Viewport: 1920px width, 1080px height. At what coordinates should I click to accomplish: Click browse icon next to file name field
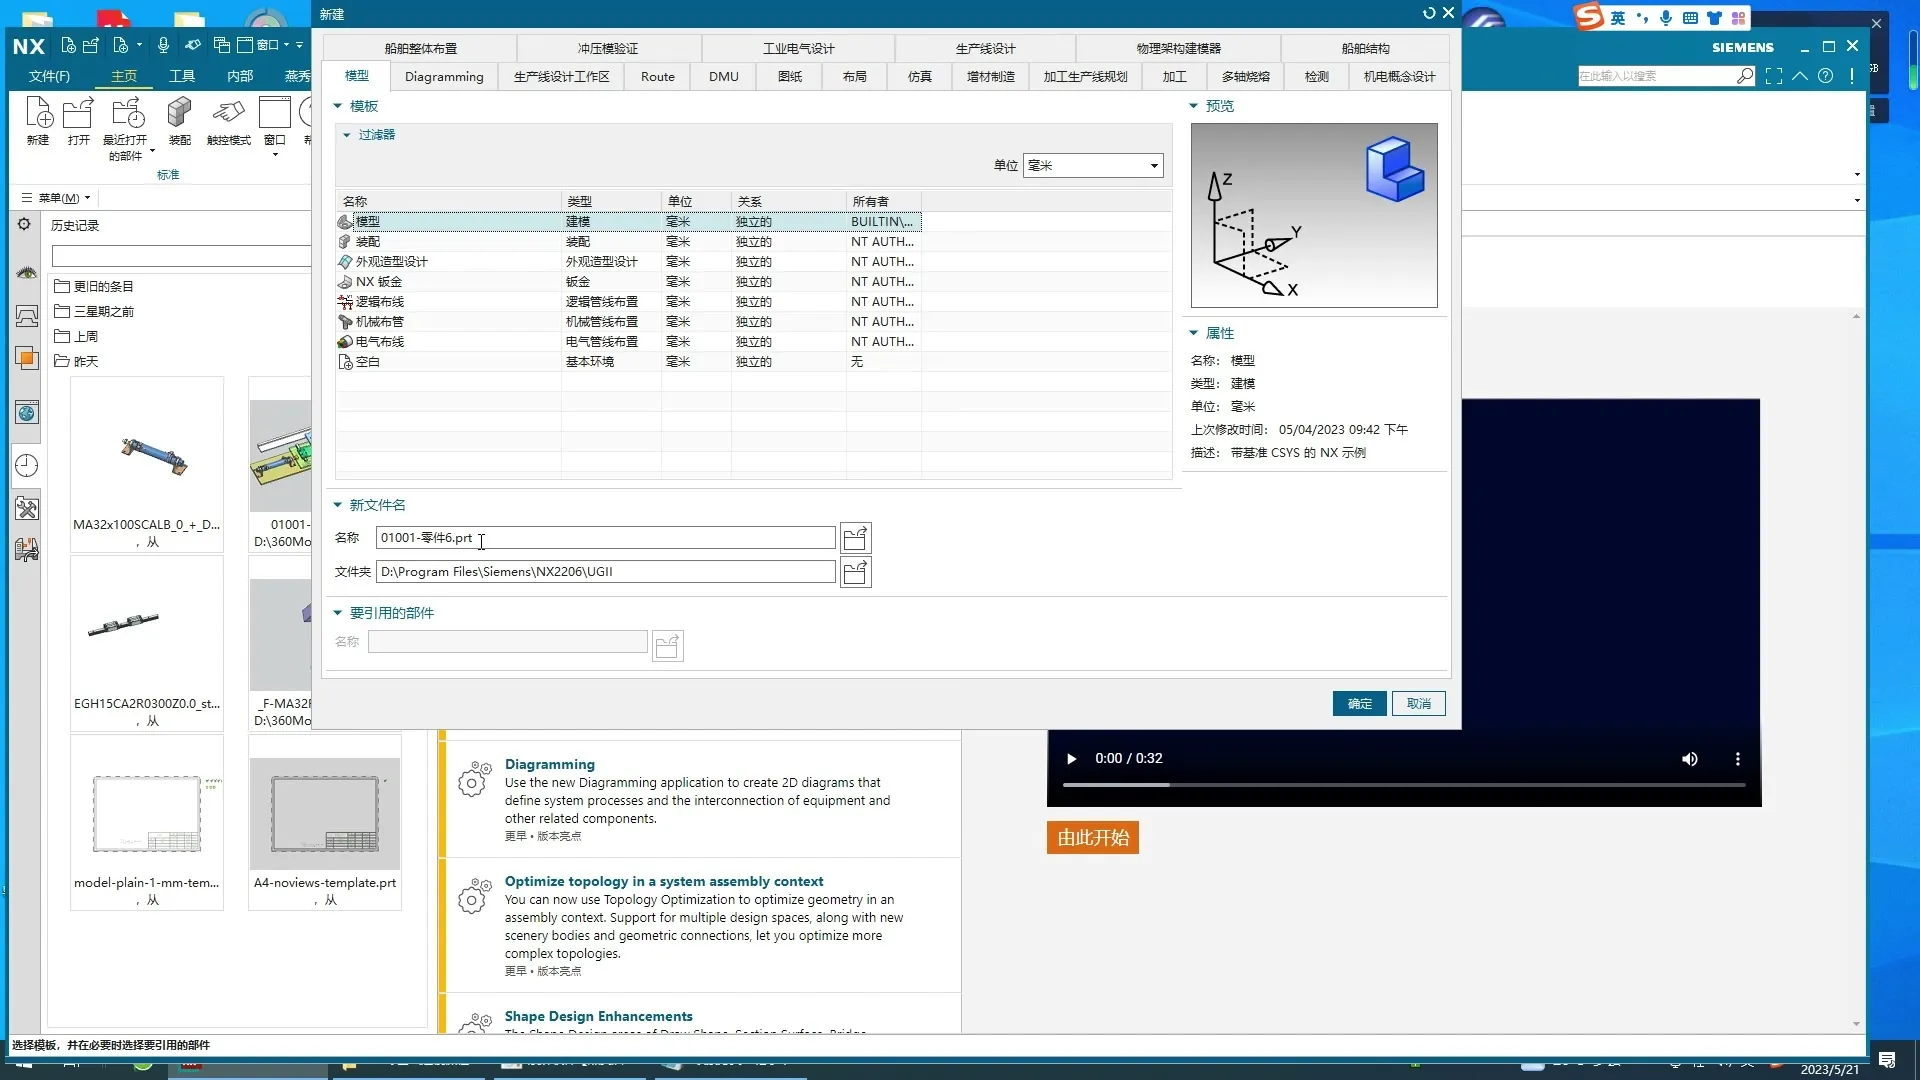click(855, 539)
